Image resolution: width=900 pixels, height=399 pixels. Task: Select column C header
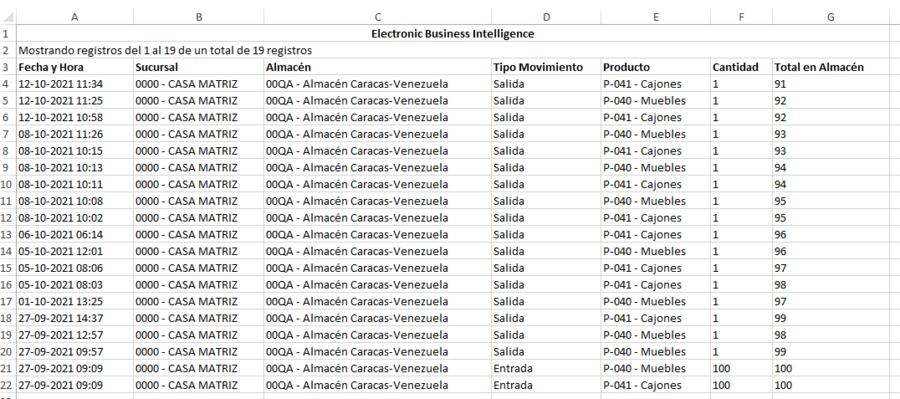point(378,17)
